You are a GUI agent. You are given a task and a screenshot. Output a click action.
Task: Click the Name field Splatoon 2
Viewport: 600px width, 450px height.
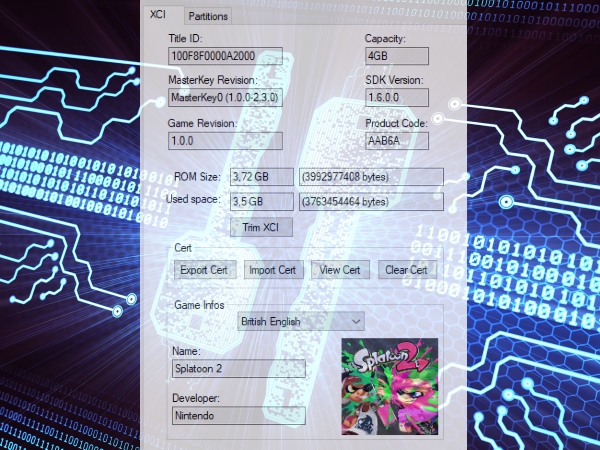(x=239, y=368)
